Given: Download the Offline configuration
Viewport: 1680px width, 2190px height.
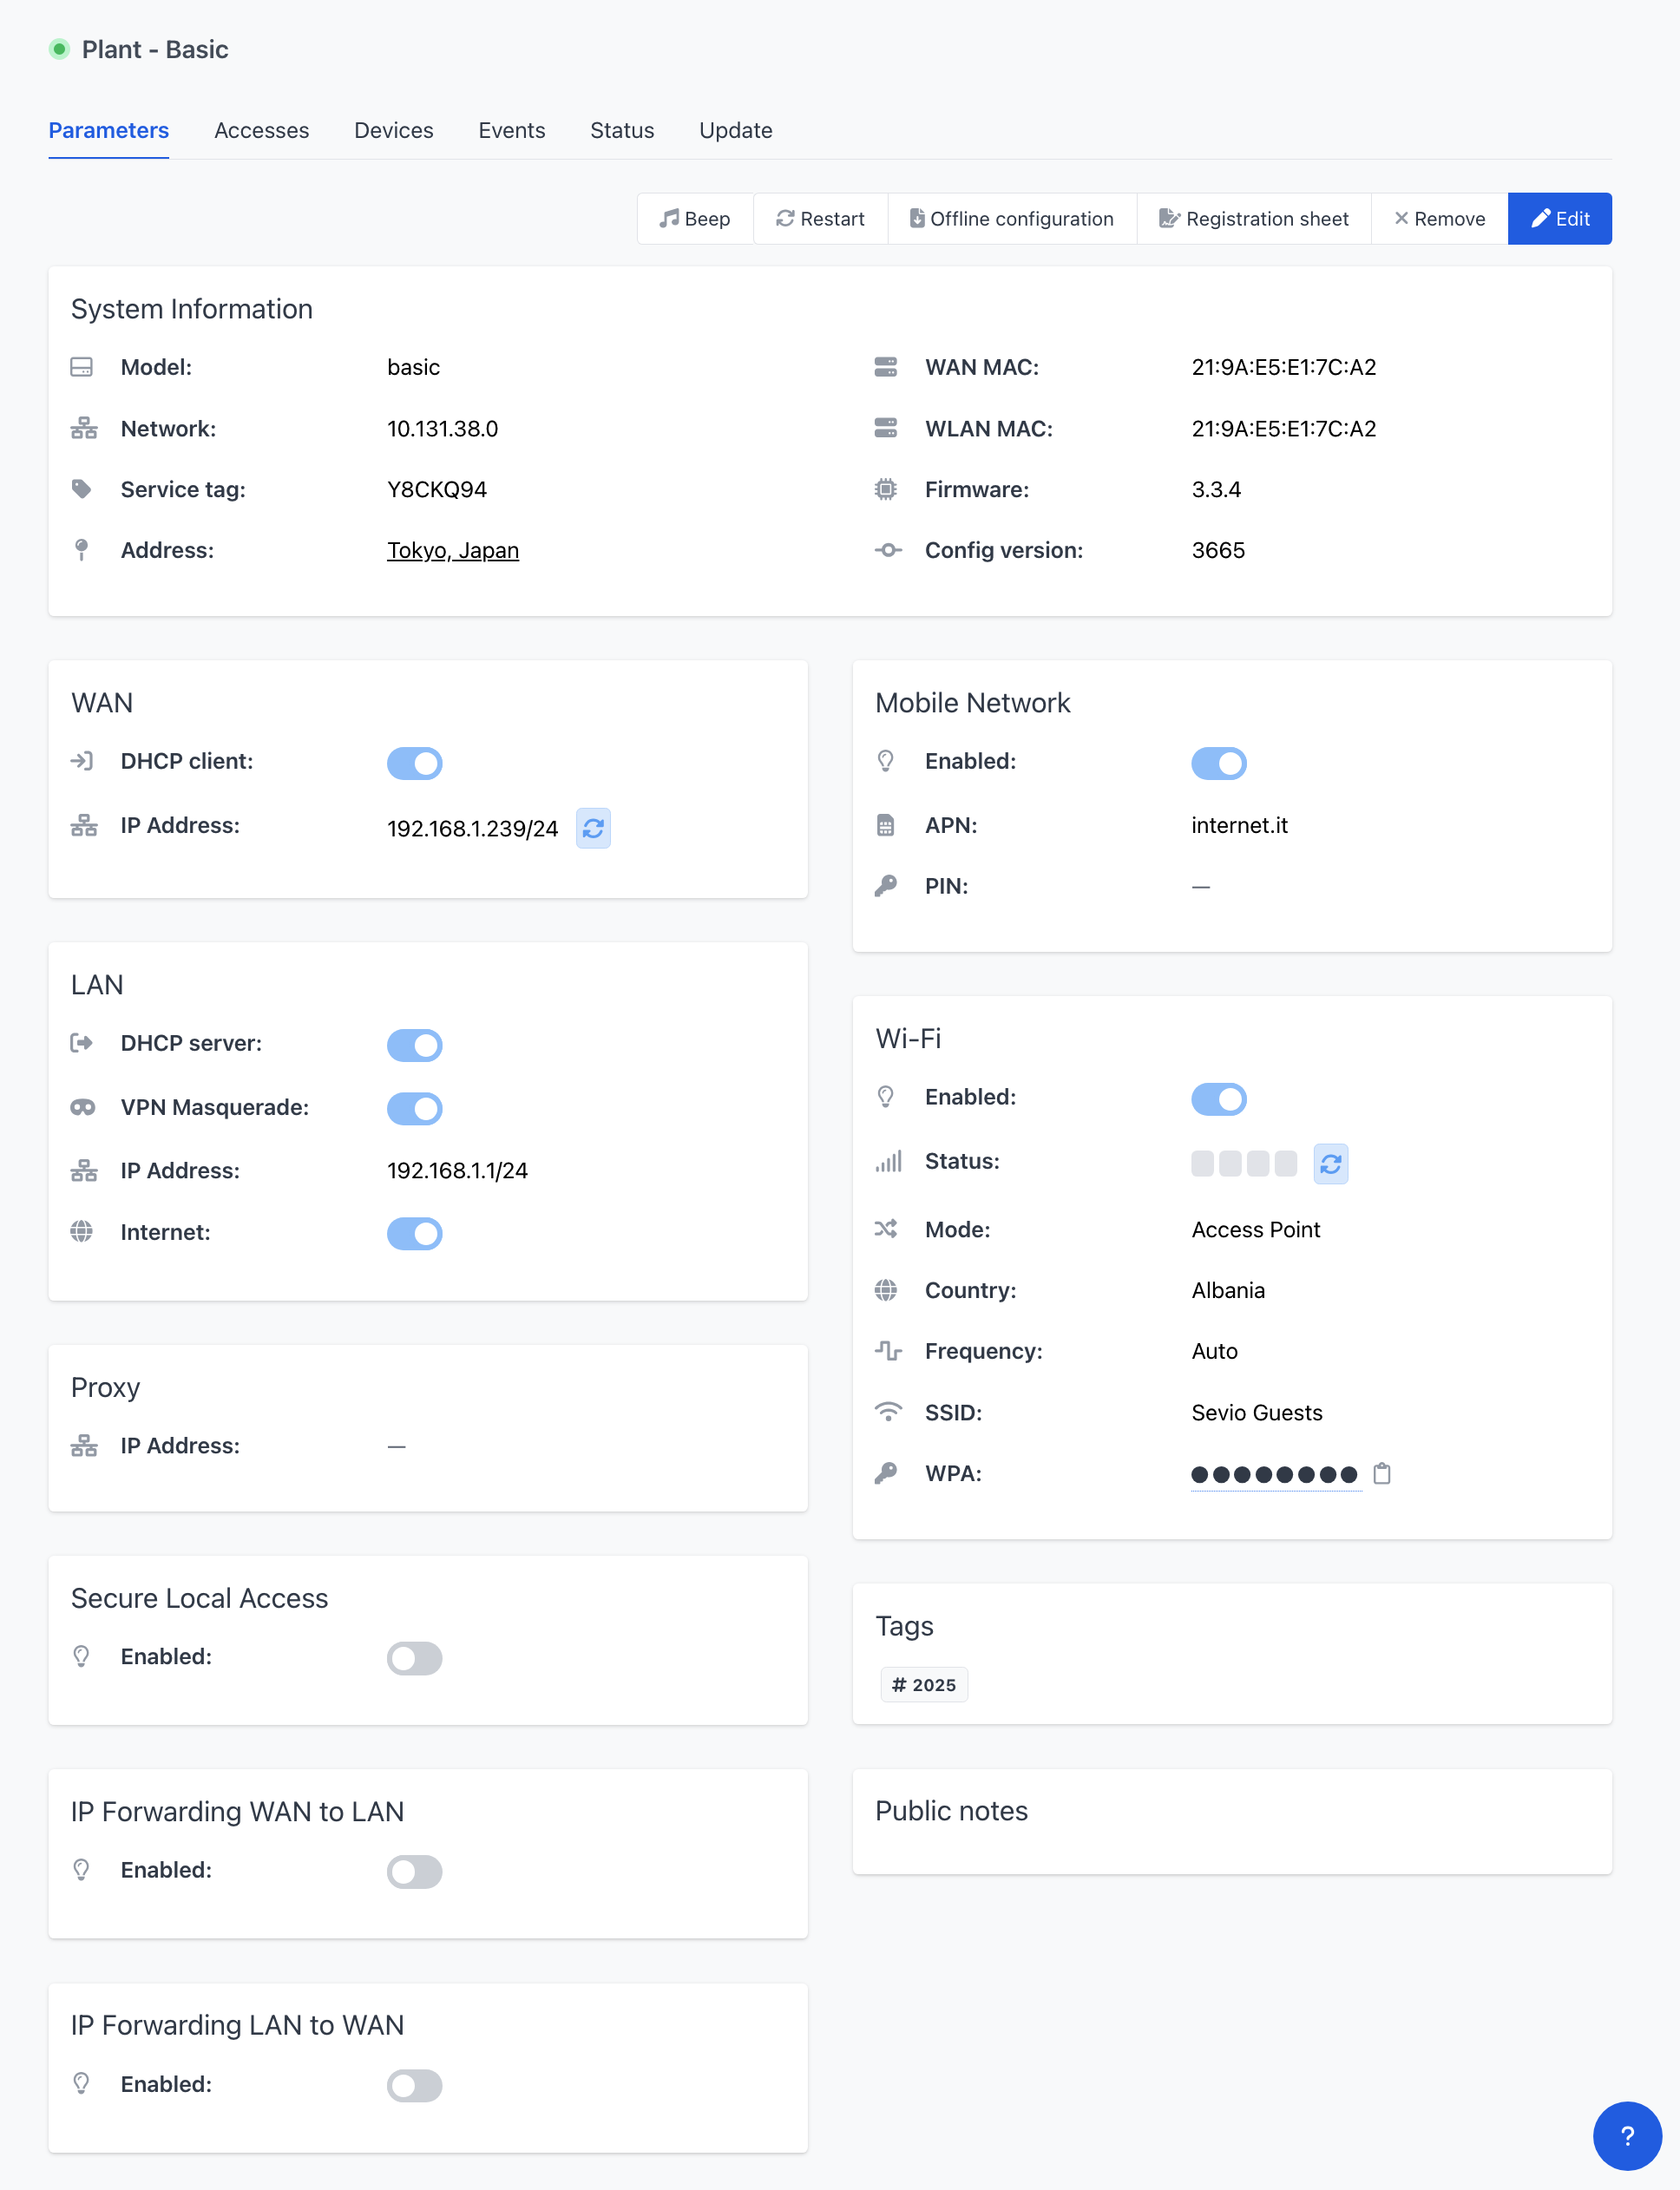Looking at the screenshot, I should (1012, 218).
